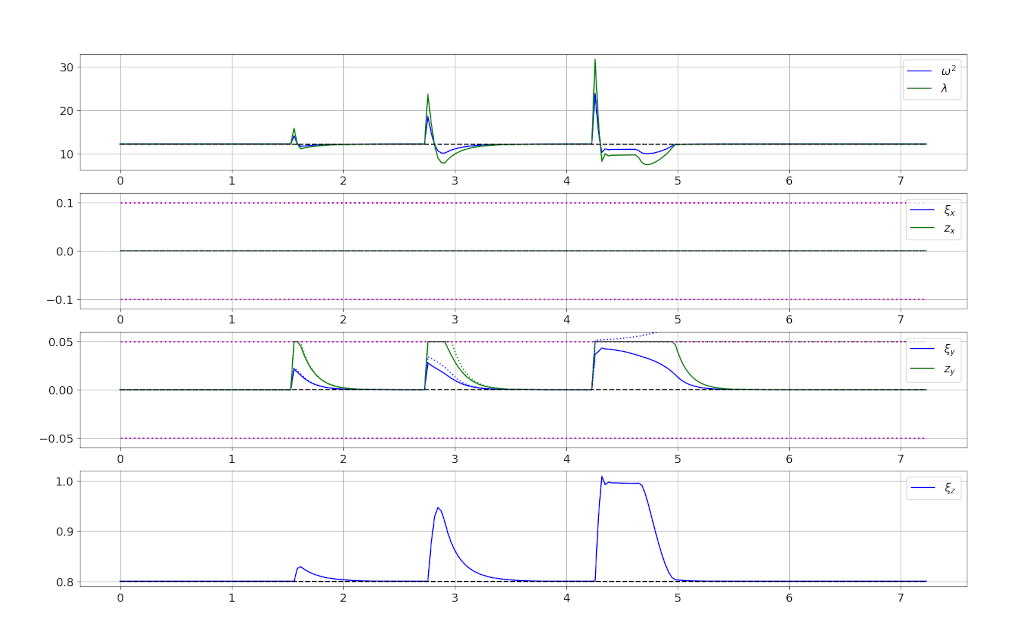Click the tallest green λ spike in top plot
Image resolution: width=1024 pixels, height=640 pixels.
point(595,60)
